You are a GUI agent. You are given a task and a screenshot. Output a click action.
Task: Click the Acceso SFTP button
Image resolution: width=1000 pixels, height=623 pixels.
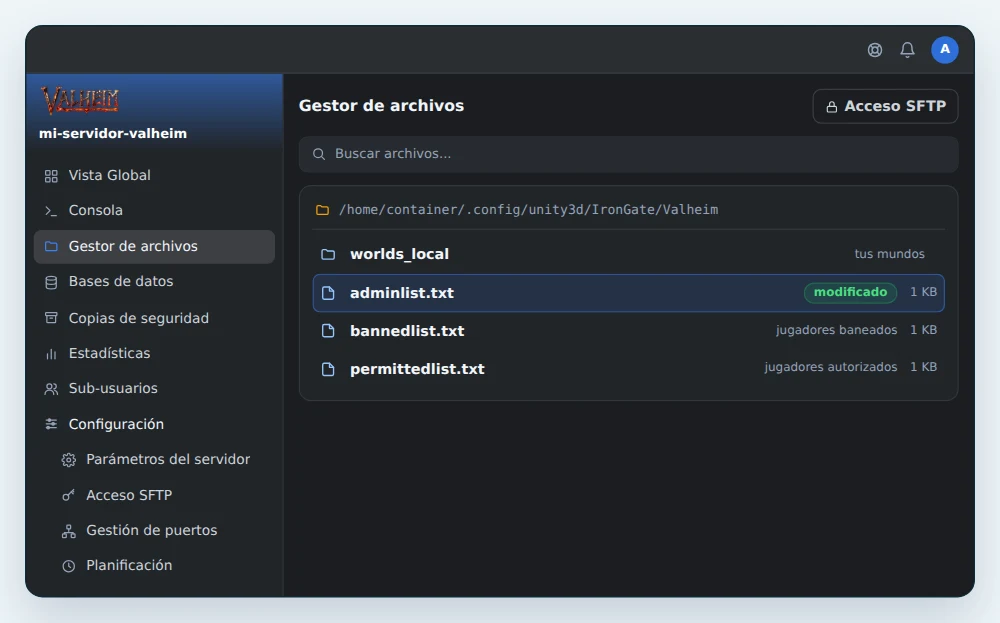tap(885, 106)
